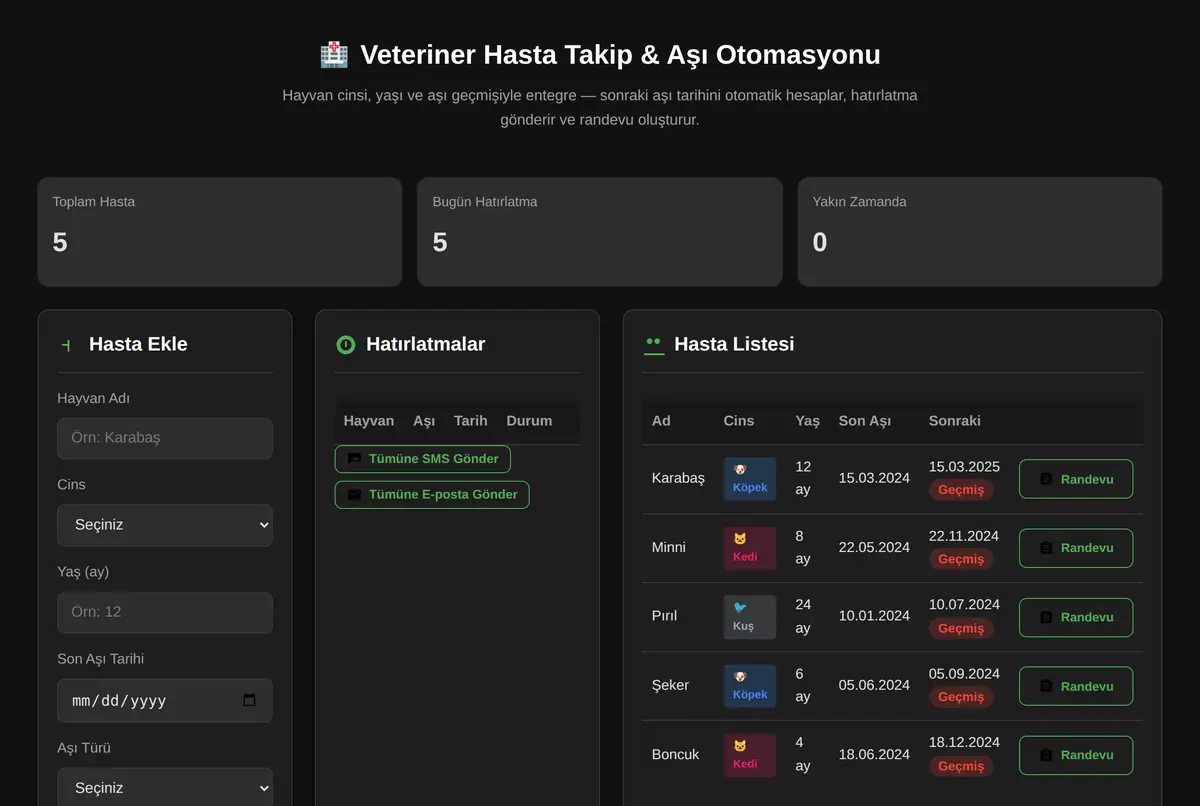The image size is (1200, 806).
Task: Click the Toplam Hasta stat card
Action: point(220,232)
